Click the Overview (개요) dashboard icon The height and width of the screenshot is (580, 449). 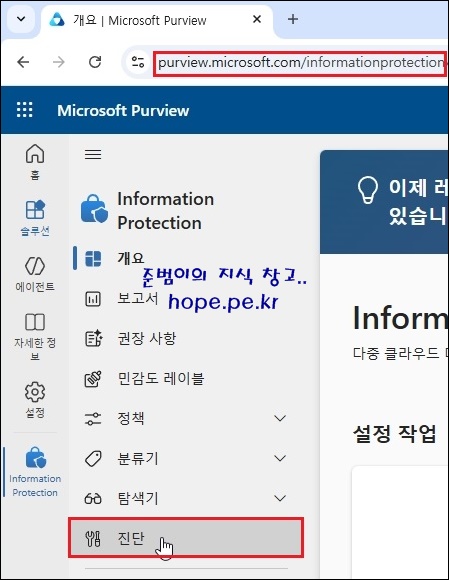pyautogui.click(x=93, y=258)
